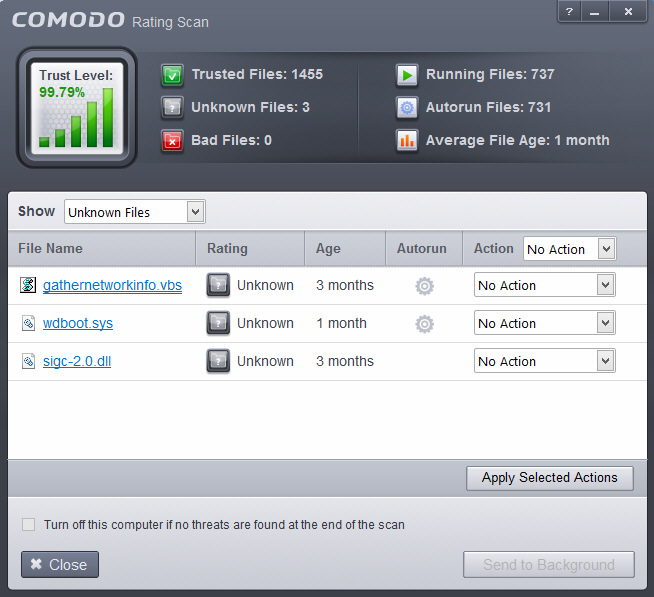
Task: Click the green Trusted Files checkmark icon
Action: 172,75
